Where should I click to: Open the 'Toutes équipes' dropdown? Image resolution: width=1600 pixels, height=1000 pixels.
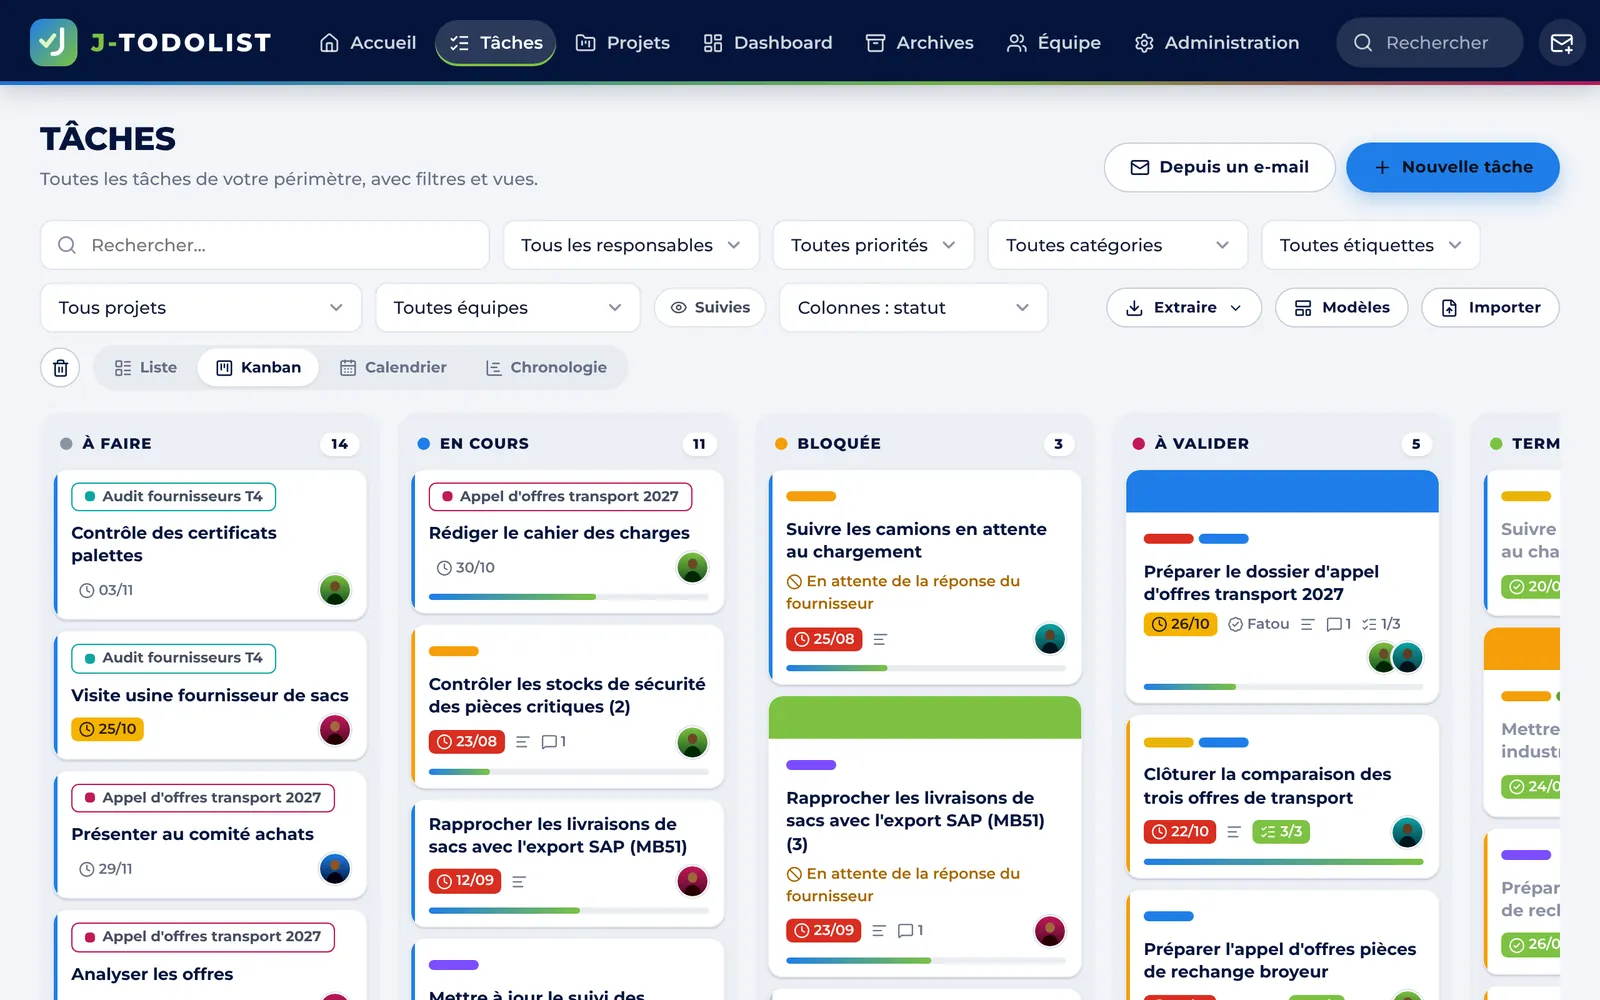(x=508, y=308)
